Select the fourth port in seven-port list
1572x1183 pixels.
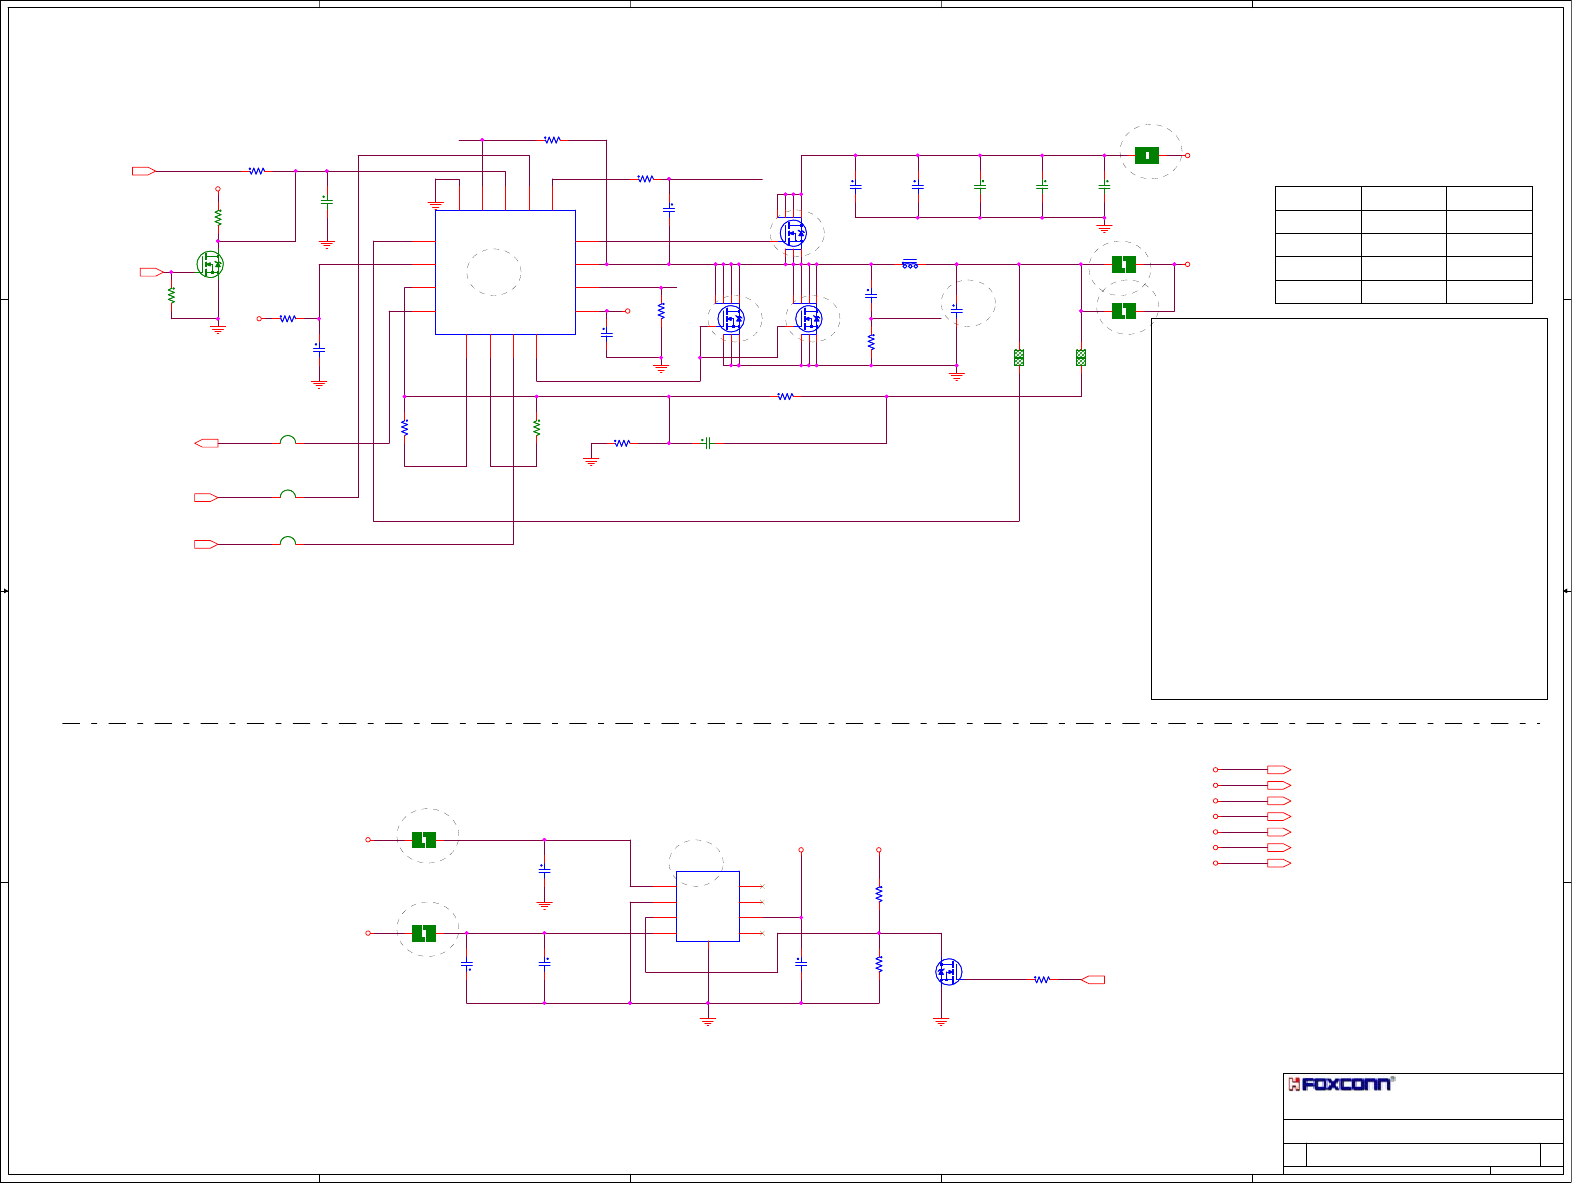tap(1279, 817)
